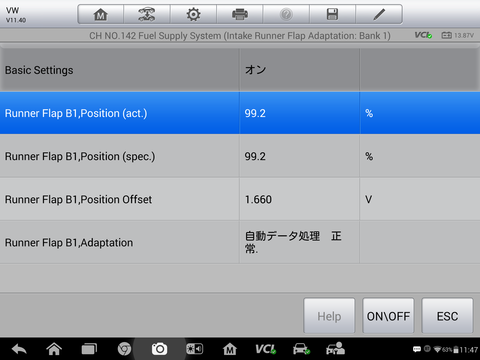Image resolution: width=480 pixels, height=360 pixels.
Task: Tap the Wi-Fi signal status icon
Action: pyautogui.click(x=438, y=350)
